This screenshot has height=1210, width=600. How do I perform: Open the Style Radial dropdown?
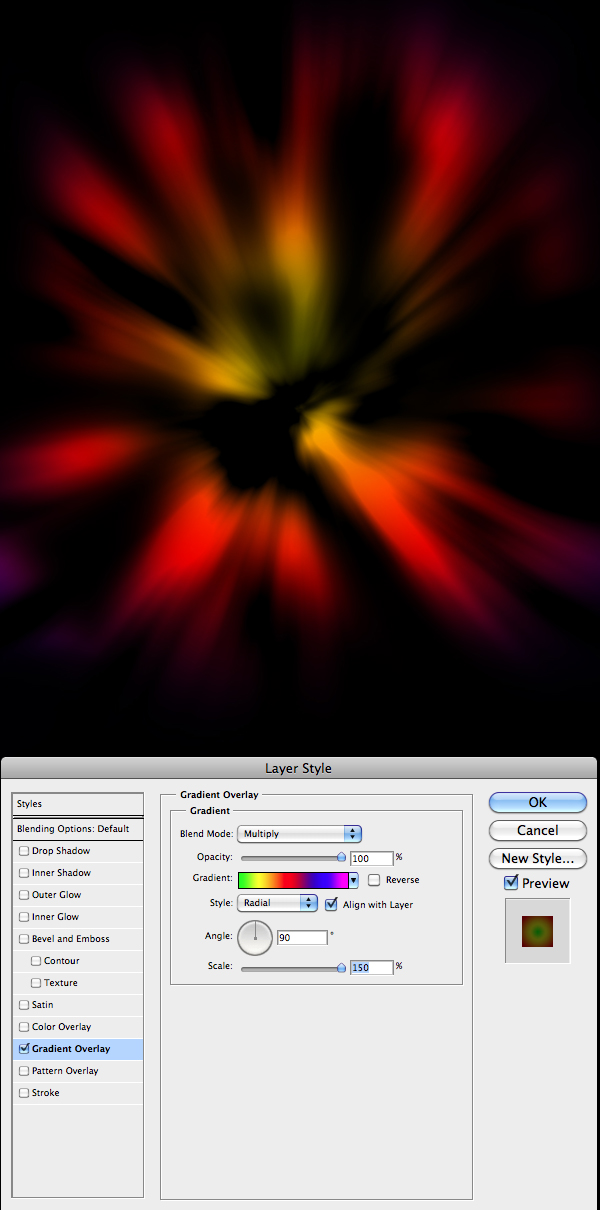(277, 903)
